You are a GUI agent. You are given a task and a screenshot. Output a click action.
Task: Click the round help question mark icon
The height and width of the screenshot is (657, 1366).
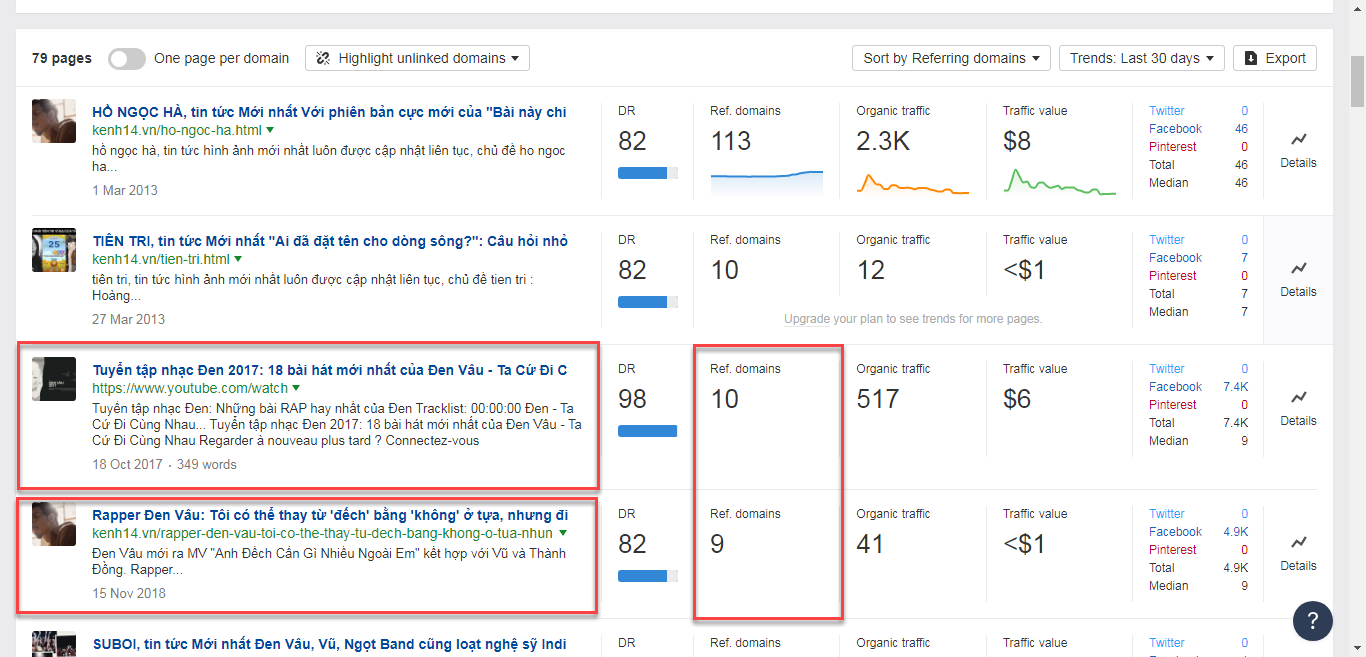pos(1312,620)
